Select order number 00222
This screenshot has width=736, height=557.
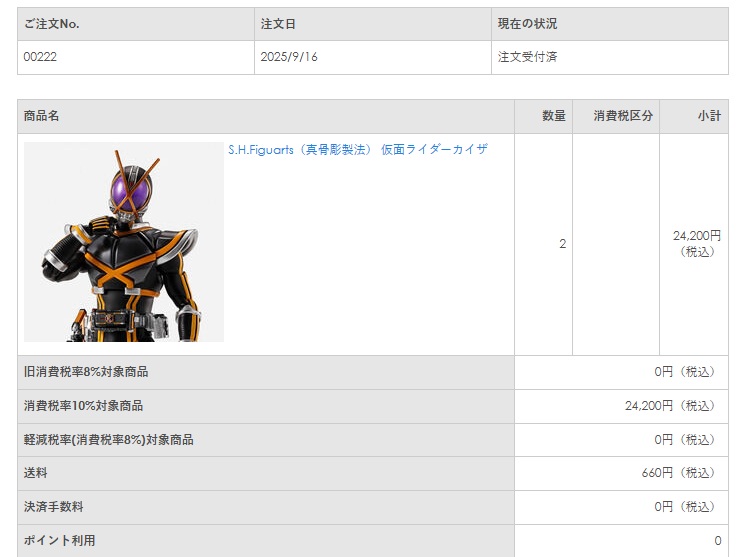point(40,57)
